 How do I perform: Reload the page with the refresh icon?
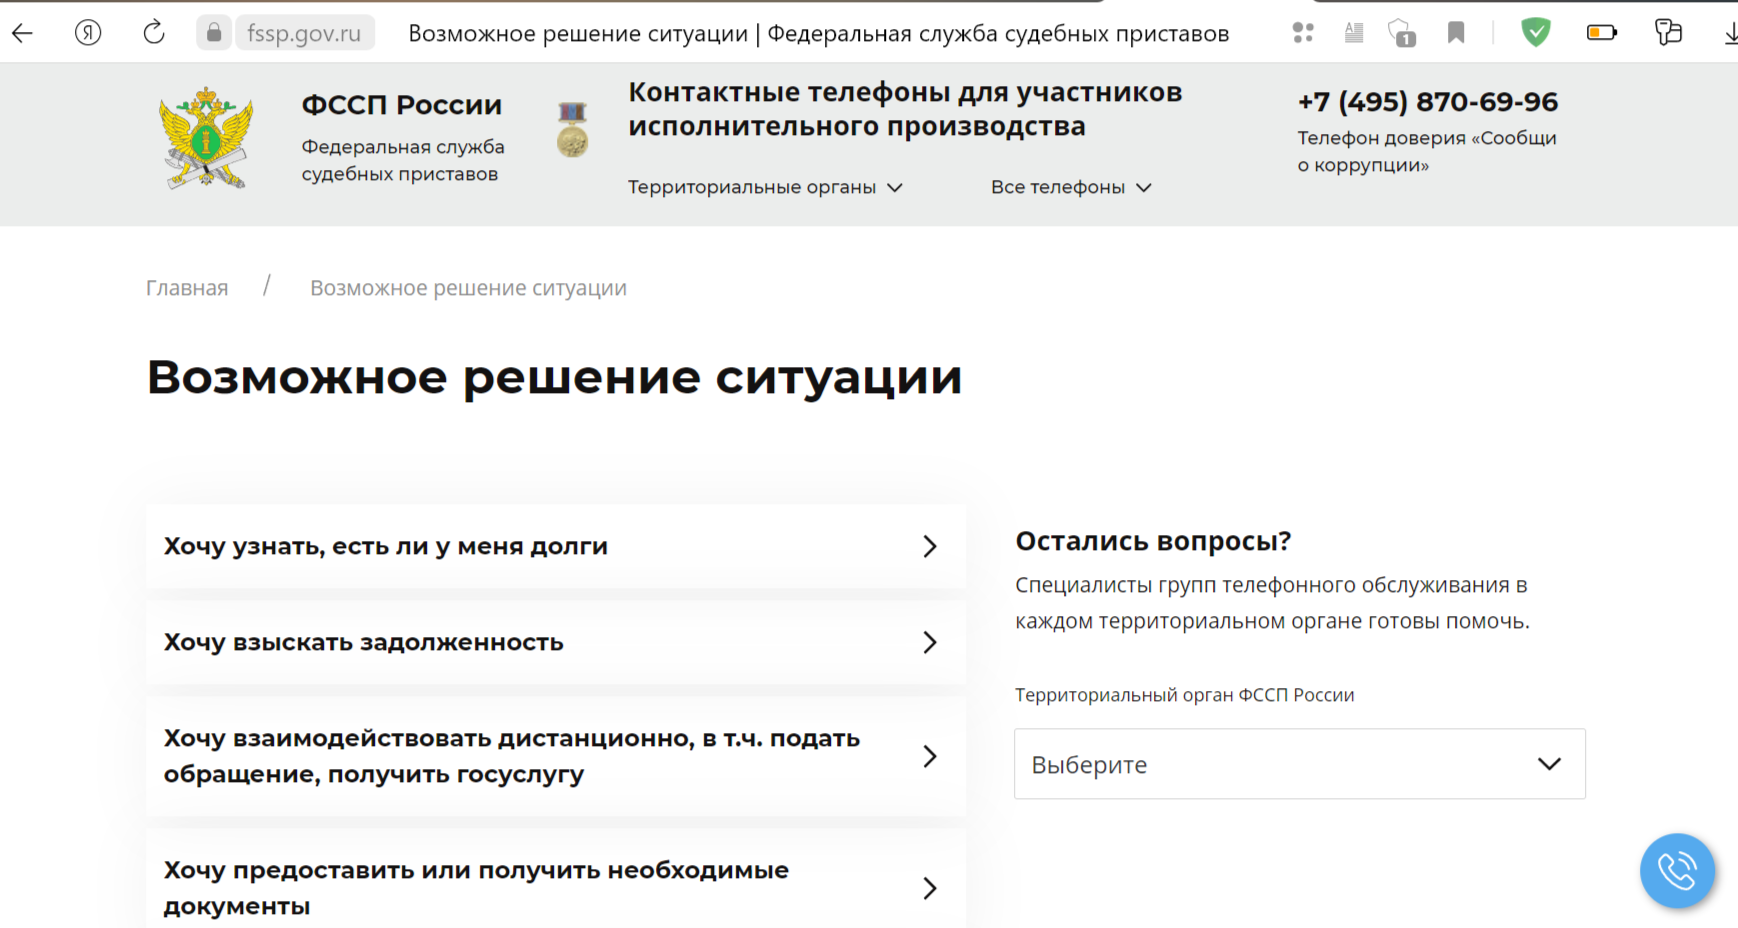pyautogui.click(x=154, y=33)
